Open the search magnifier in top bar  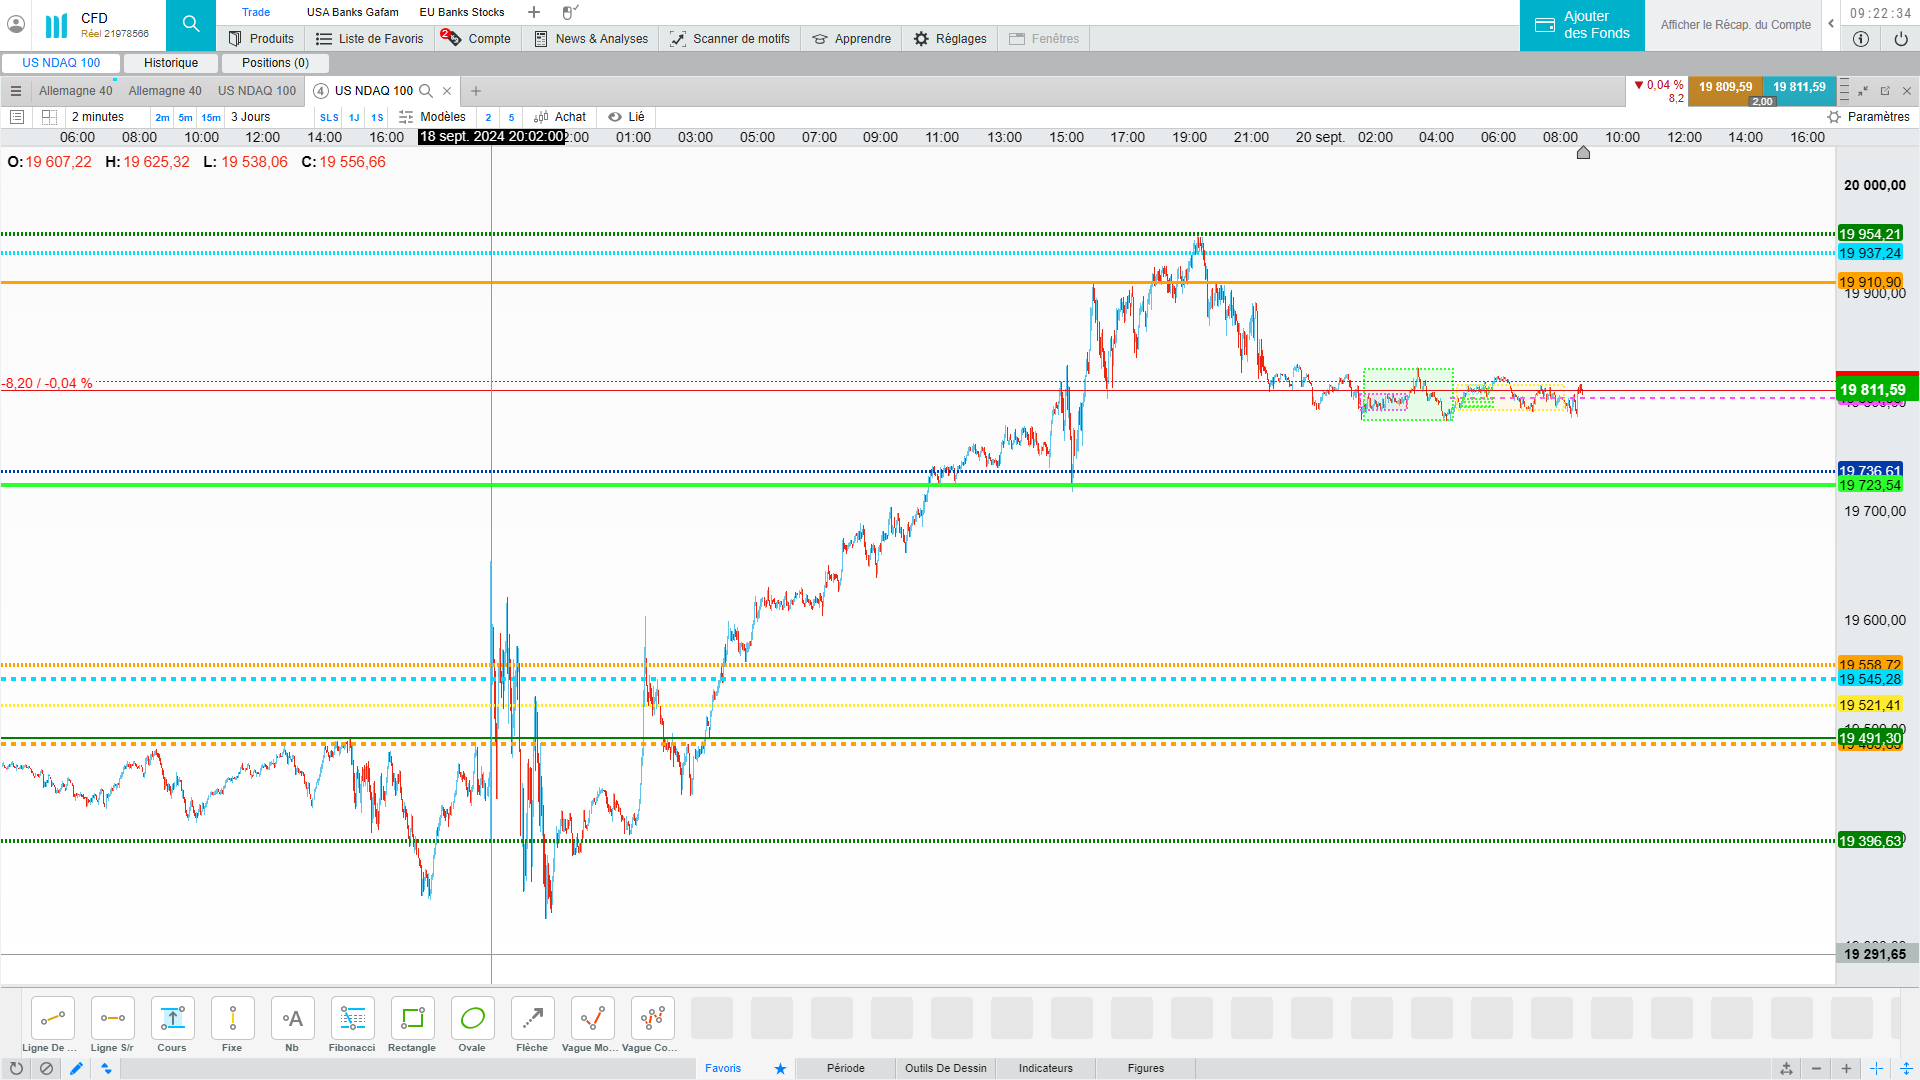click(x=191, y=24)
